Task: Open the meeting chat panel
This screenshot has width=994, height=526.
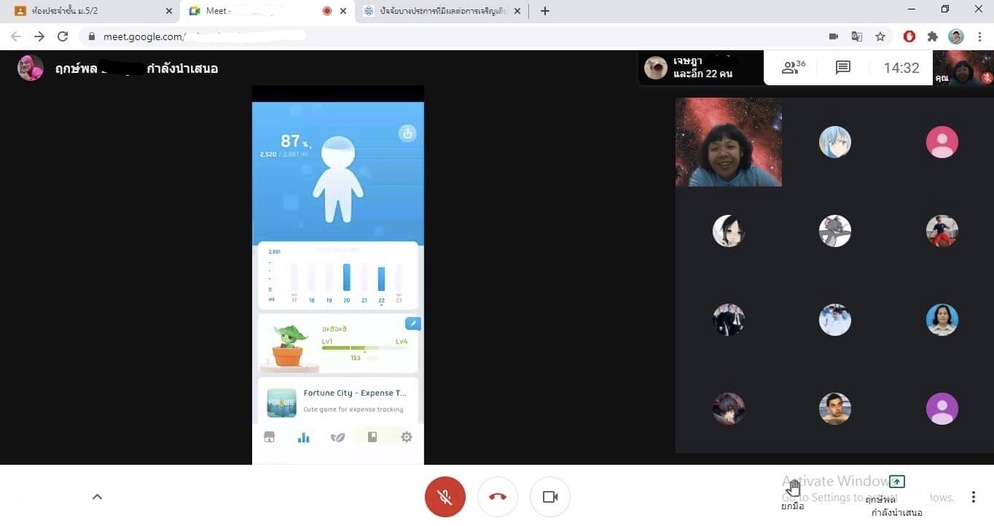Action: [843, 68]
